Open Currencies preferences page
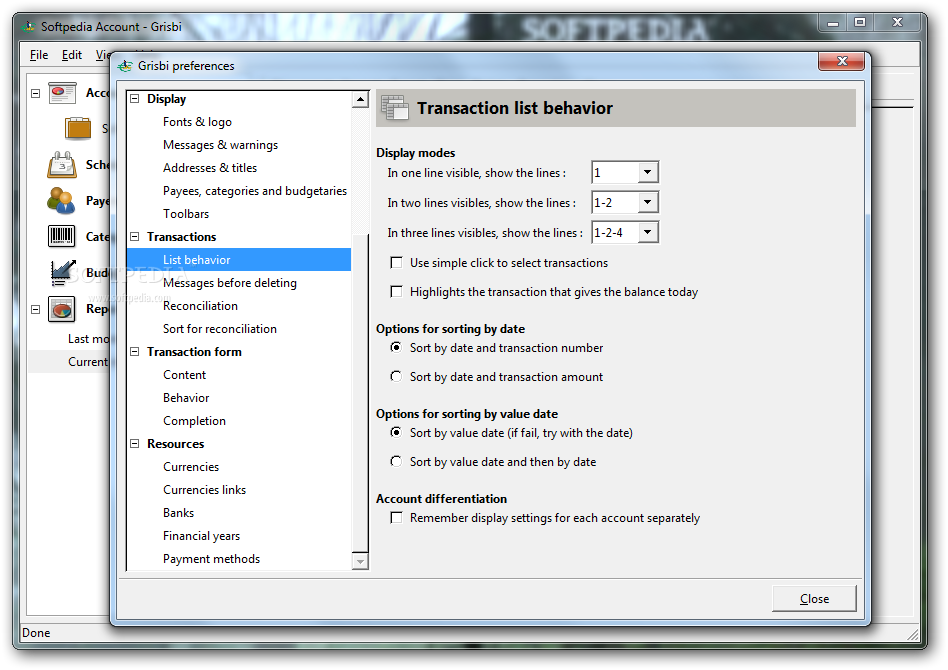This screenshot has width=948, height=670. tap(191, 466)
